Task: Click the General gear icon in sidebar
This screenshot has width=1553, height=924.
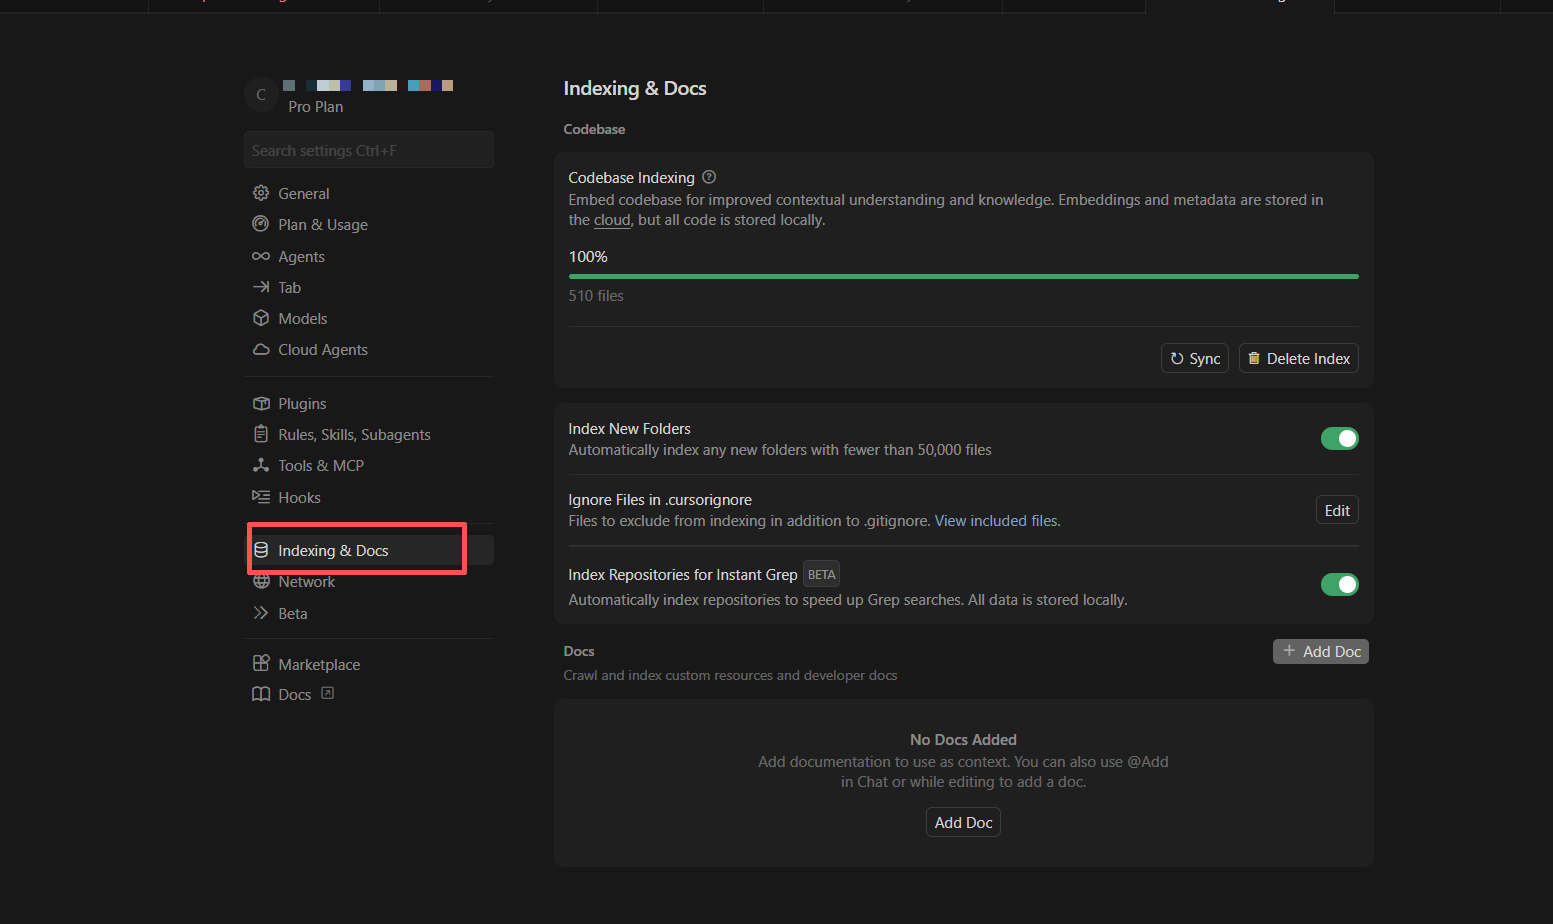Action: coord(261,193)
